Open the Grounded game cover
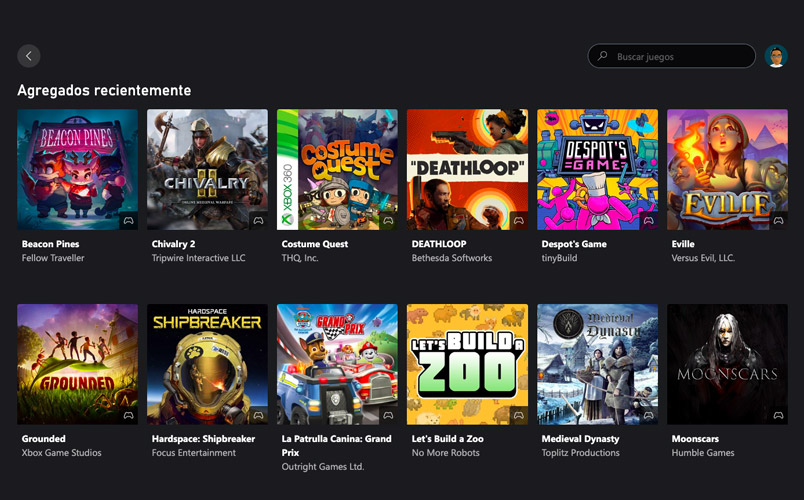 click(x=77, y=364)
